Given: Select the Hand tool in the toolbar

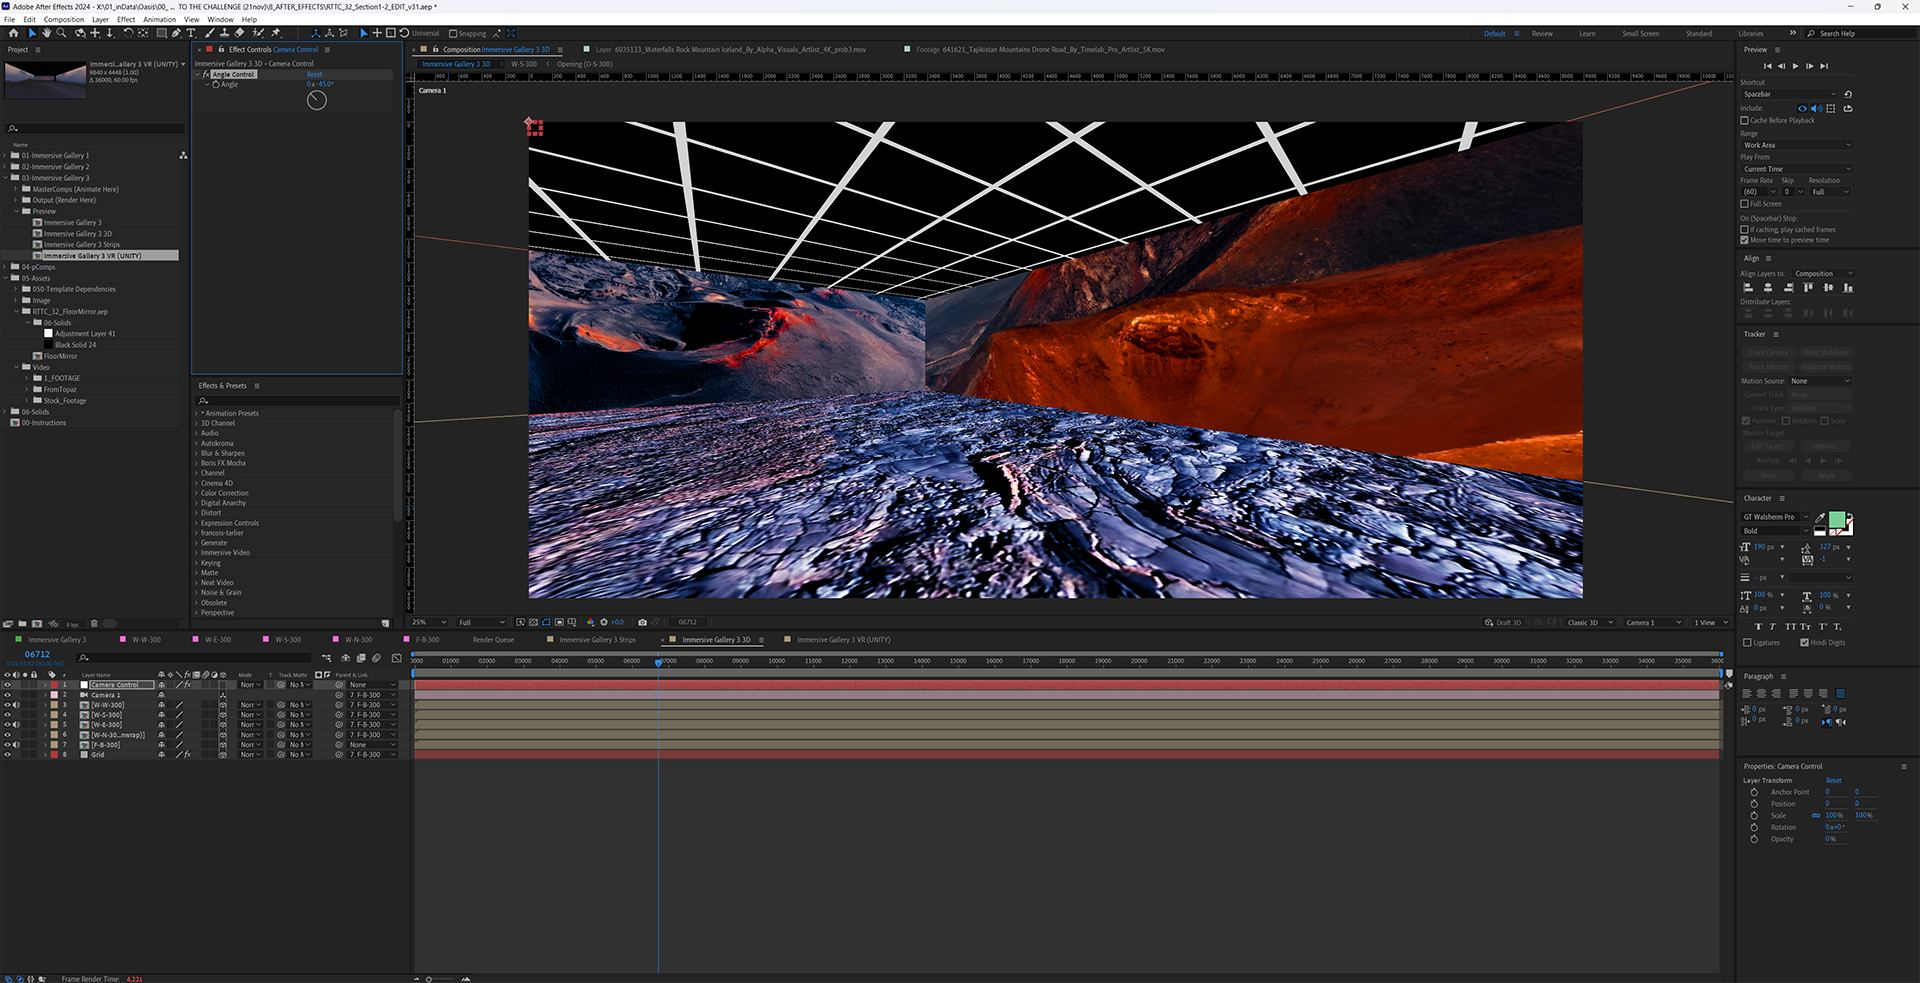Looking at the screenshot, I should (x=46, y=33).
